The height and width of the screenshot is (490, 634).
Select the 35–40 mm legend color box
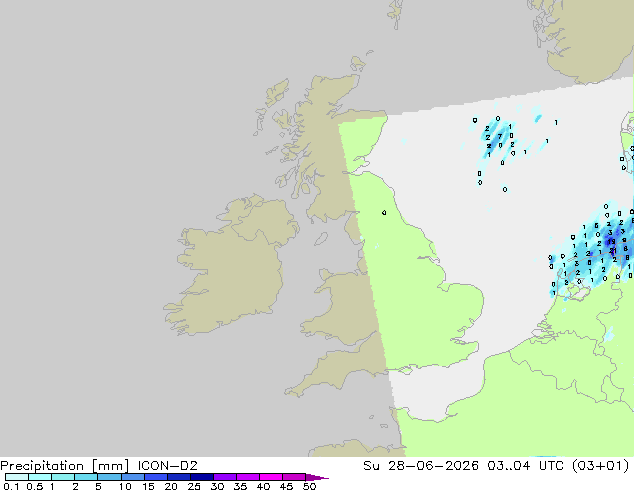click(x=247, y=477)
